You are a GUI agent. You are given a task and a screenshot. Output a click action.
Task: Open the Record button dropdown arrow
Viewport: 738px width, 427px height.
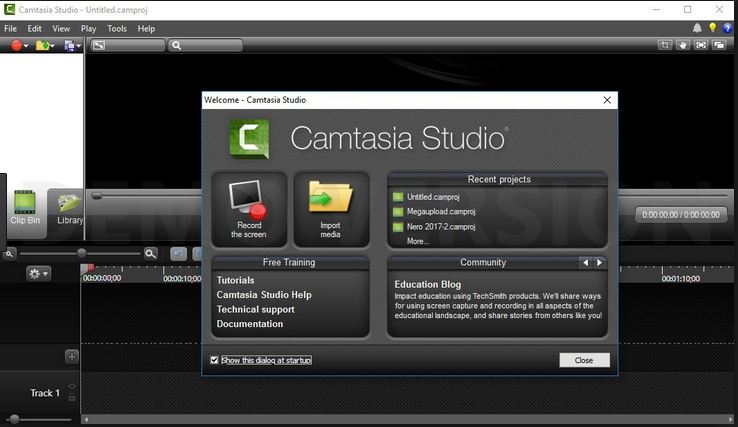(26, 46)
